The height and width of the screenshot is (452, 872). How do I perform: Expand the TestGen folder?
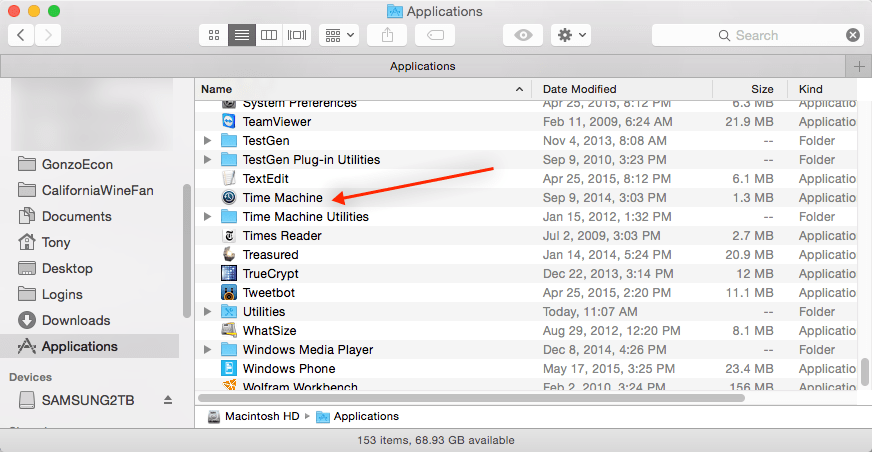click(x=207, y=141)
